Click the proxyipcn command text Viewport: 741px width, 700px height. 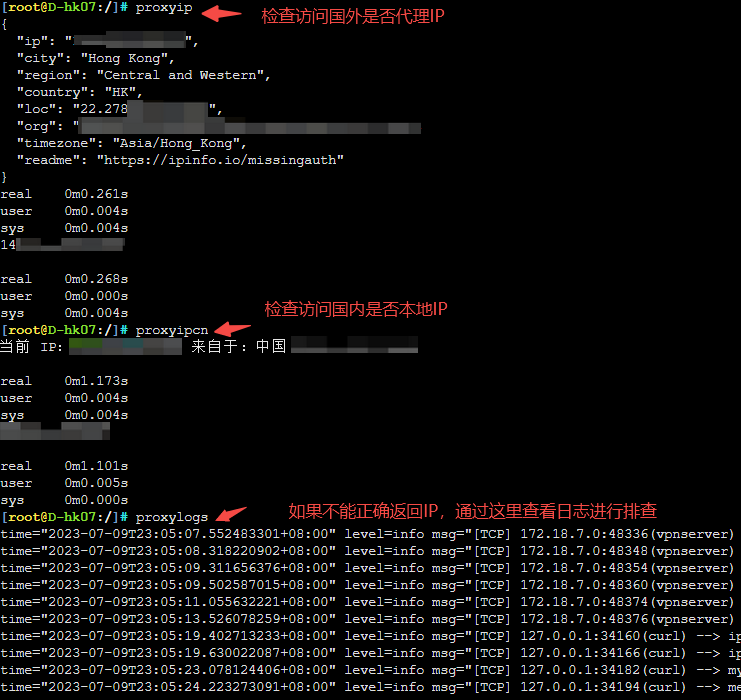[172, 330]
